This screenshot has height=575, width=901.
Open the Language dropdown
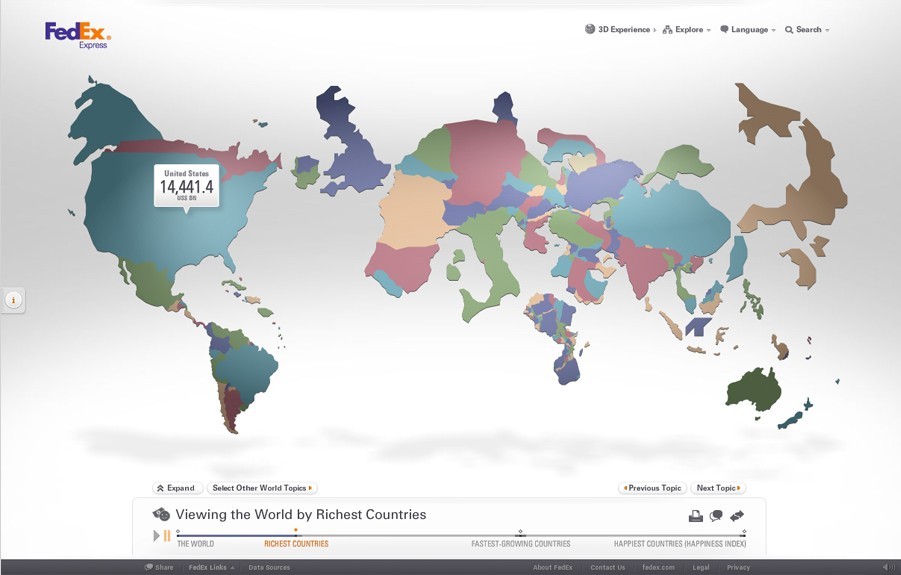click(748, 30)
